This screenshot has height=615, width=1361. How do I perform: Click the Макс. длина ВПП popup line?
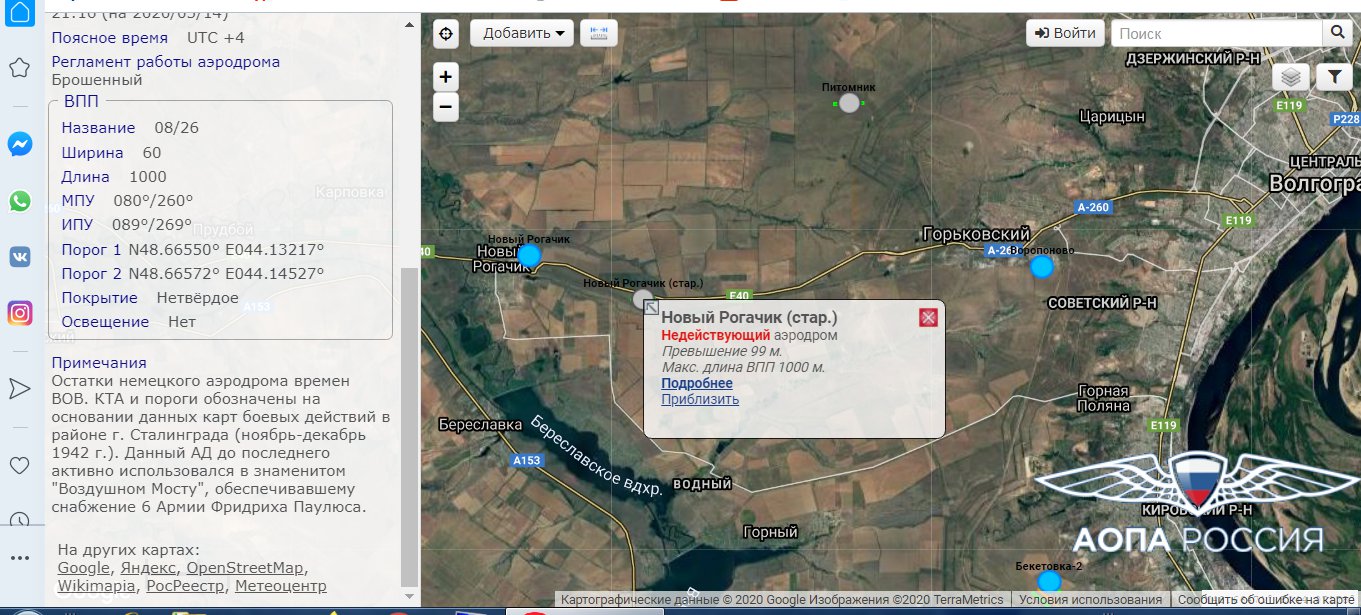coord(743,367)
